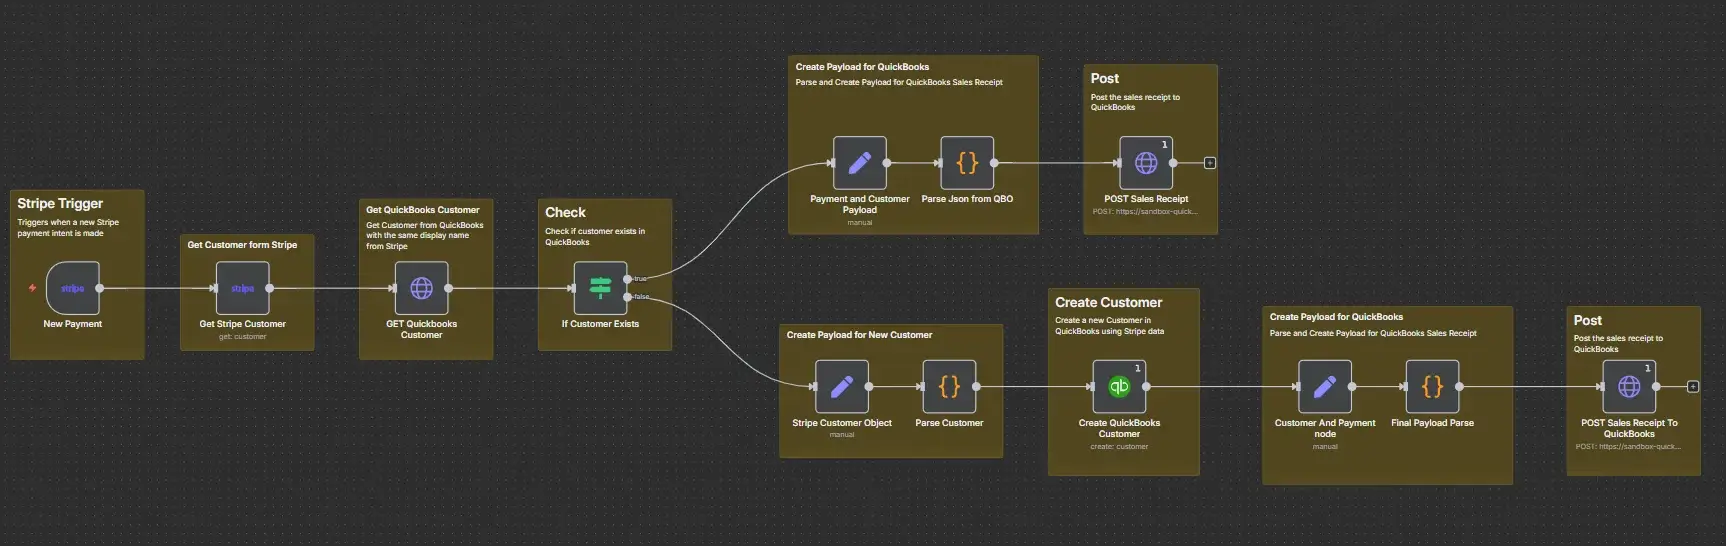Click the upper Post sticky note heading
Screen dimensions: 1726x546
click(1105, 78)
